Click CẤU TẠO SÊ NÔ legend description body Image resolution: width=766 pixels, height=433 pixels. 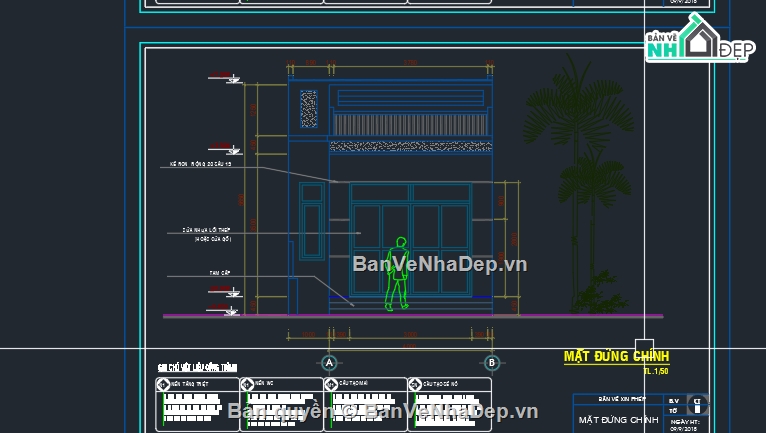tap(445, 410)
